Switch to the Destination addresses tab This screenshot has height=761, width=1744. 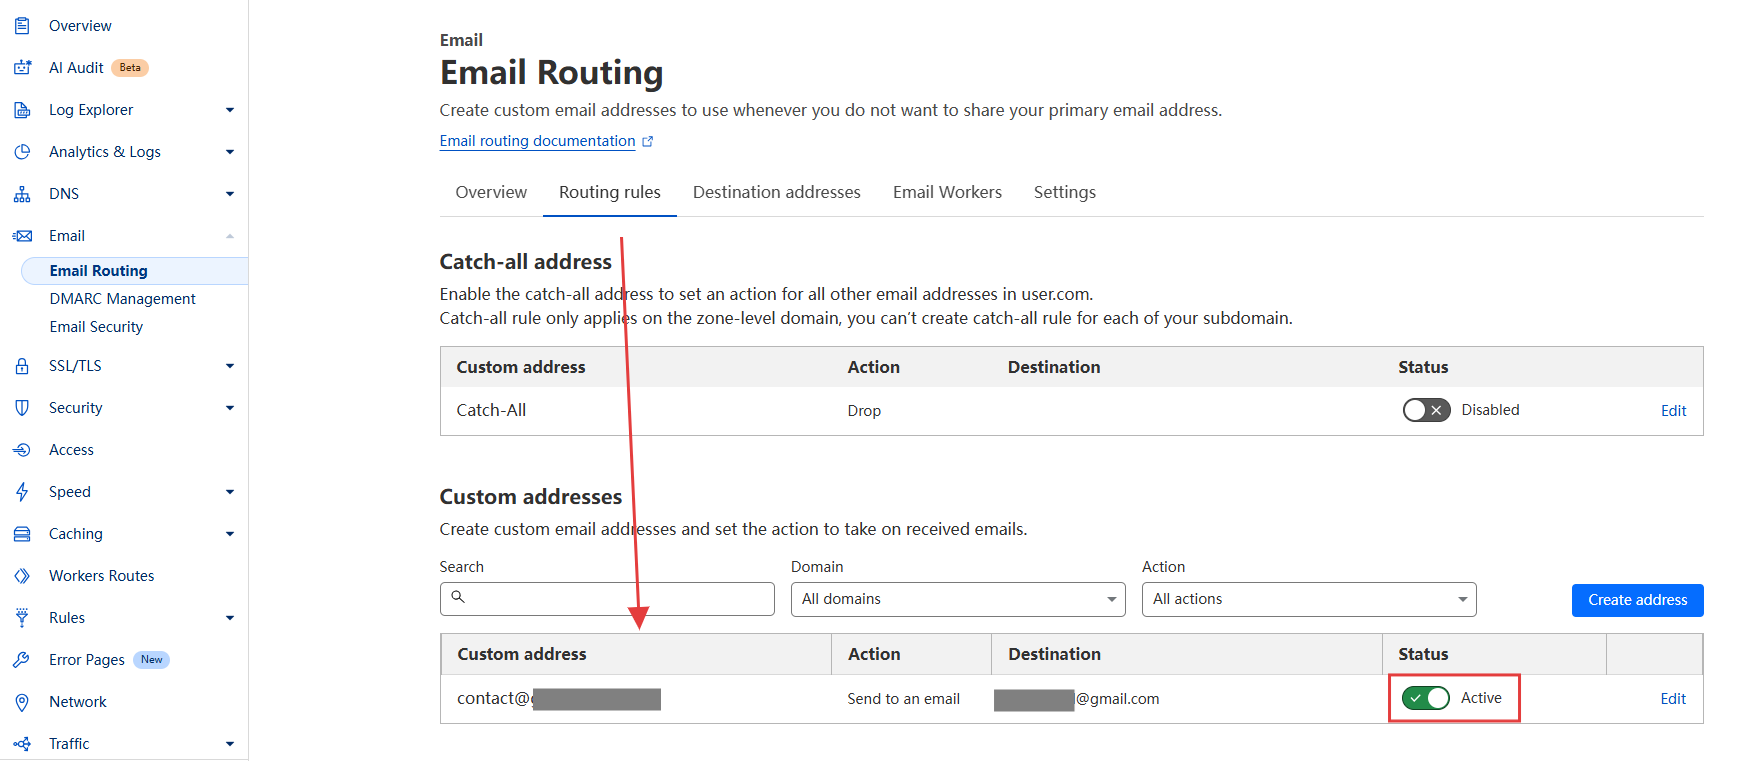[x=776, y=192]
